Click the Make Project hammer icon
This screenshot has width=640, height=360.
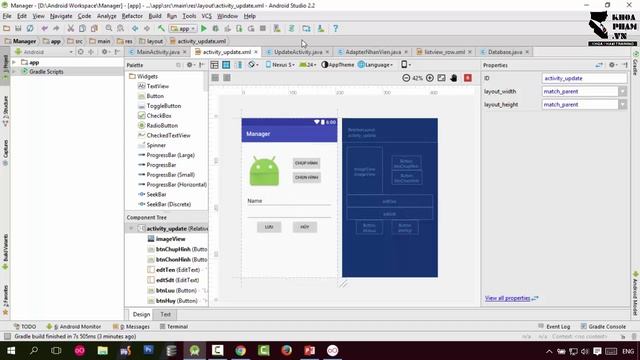coord(161,29)
